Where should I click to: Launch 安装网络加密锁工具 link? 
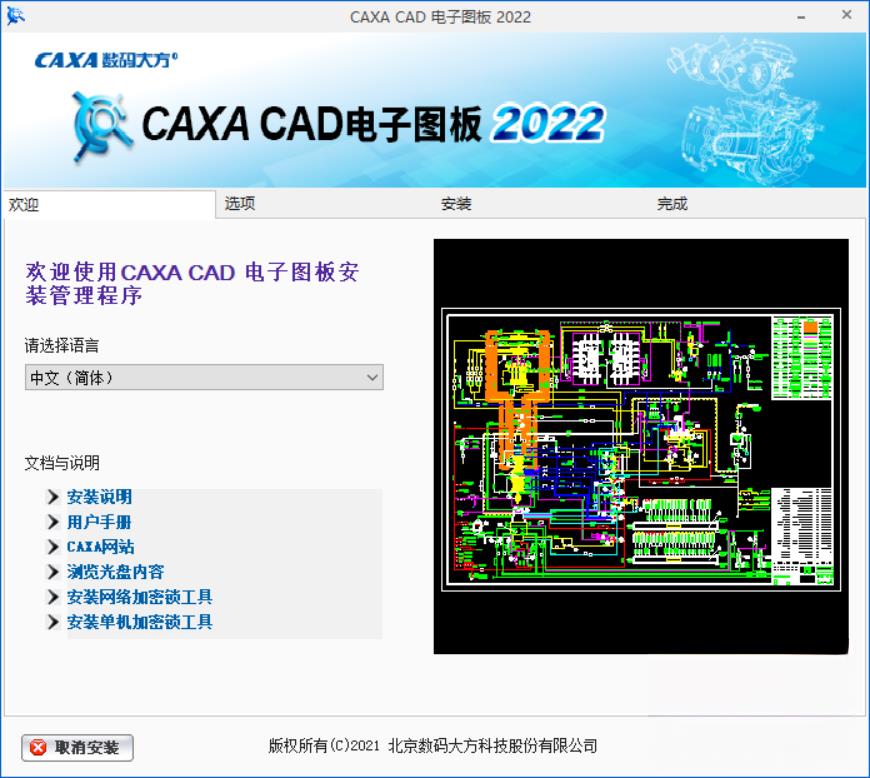pyautogui.click(x=139, y=597)
